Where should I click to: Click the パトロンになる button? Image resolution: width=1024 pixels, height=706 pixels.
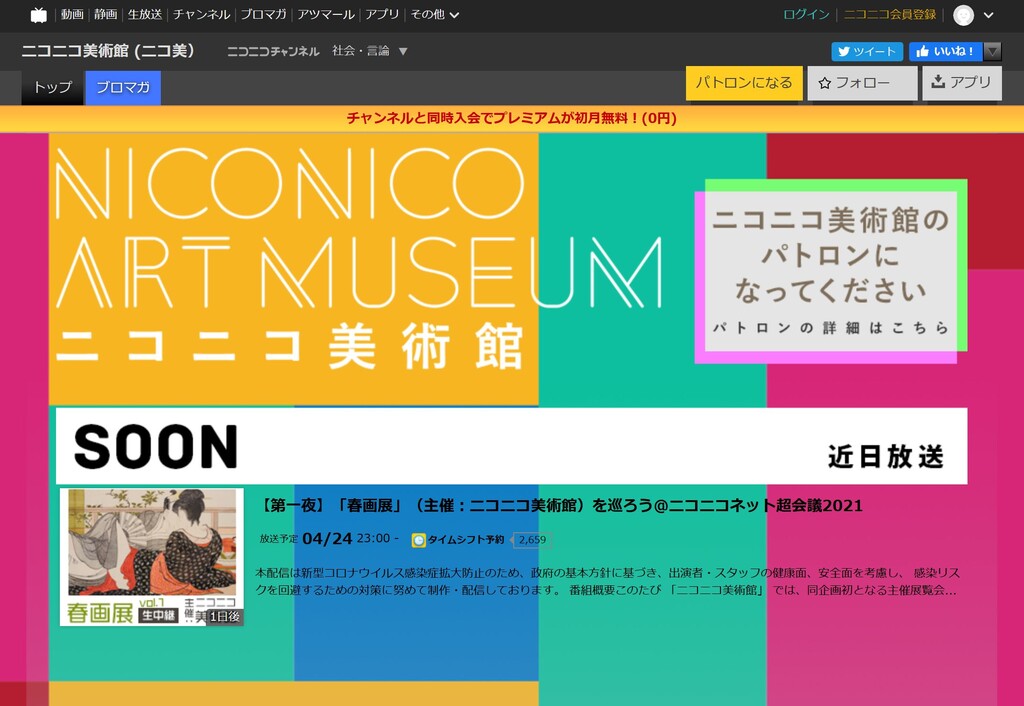pos(744,83)
